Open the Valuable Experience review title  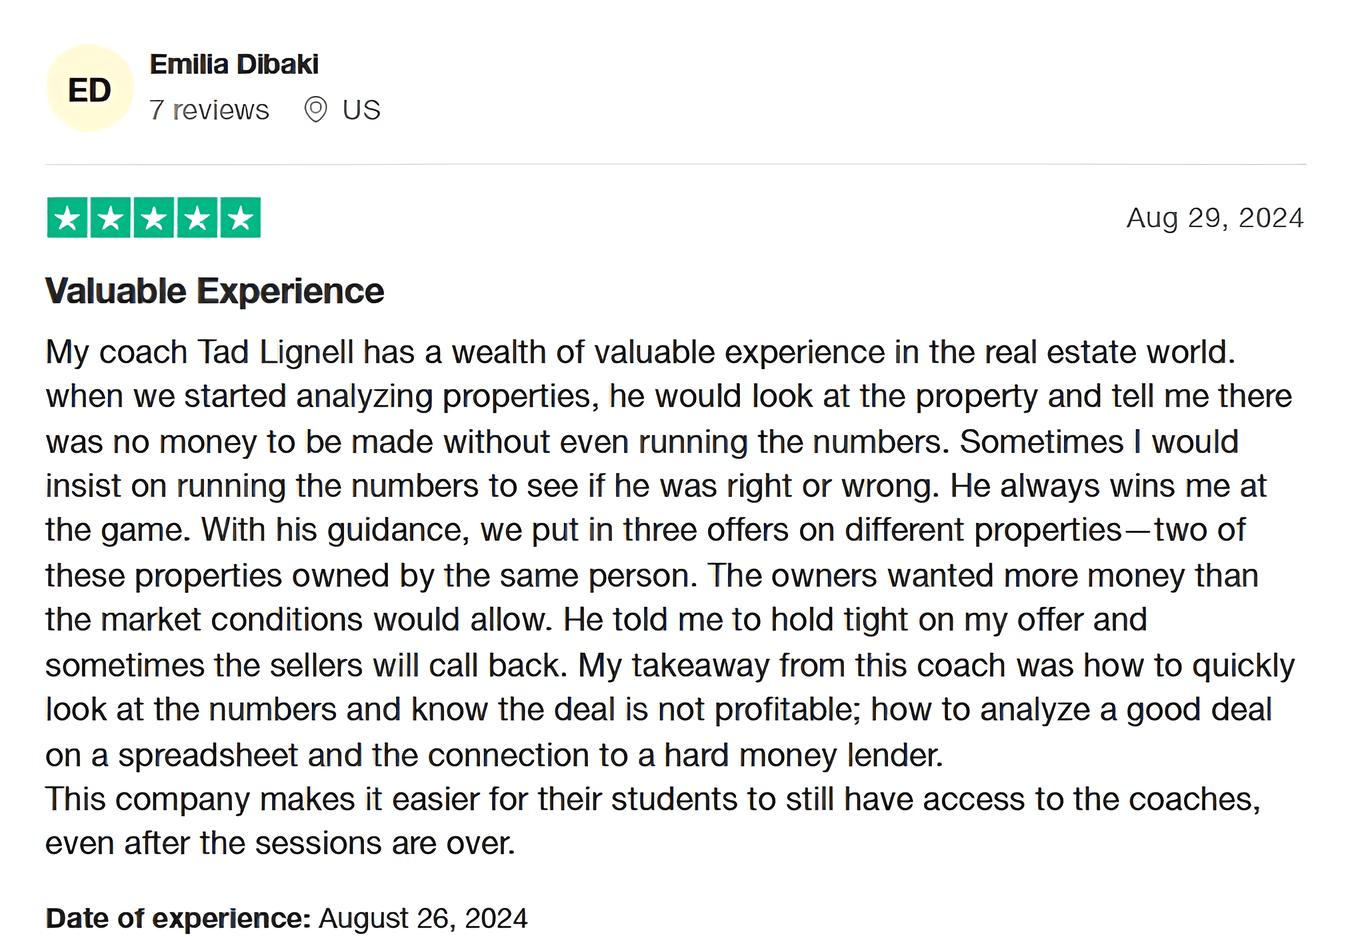click(x=214, y=291)
